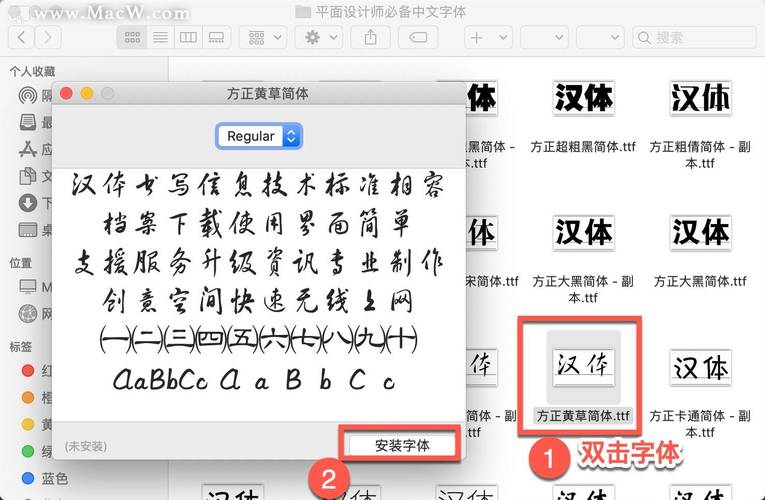Click the 搜索 search field
The width and height of the screenshot is (765, 500).
click(694, 38)
